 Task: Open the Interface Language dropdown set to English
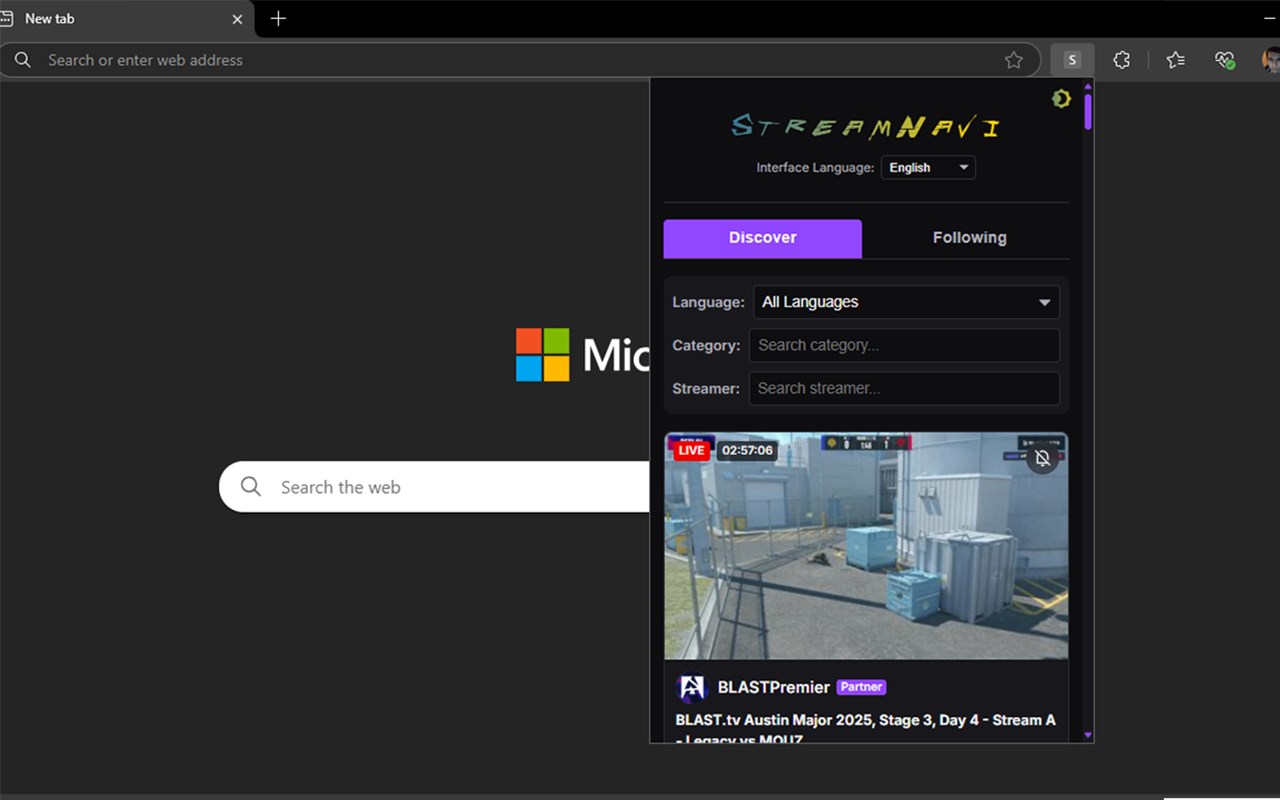pyautogui.click(x=928, y=167)
